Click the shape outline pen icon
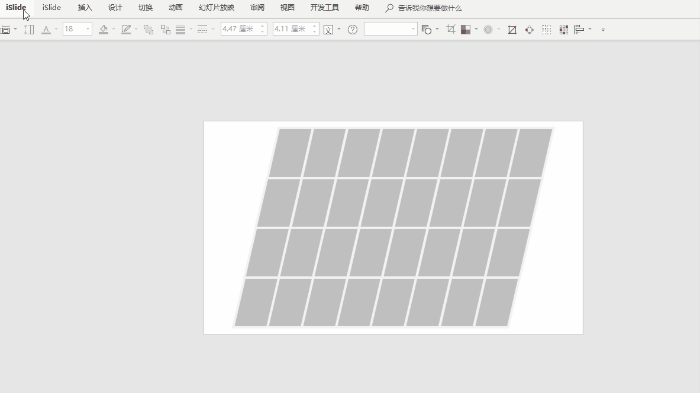The width and height of the screenshot is (700, 393). pos(126,29)
